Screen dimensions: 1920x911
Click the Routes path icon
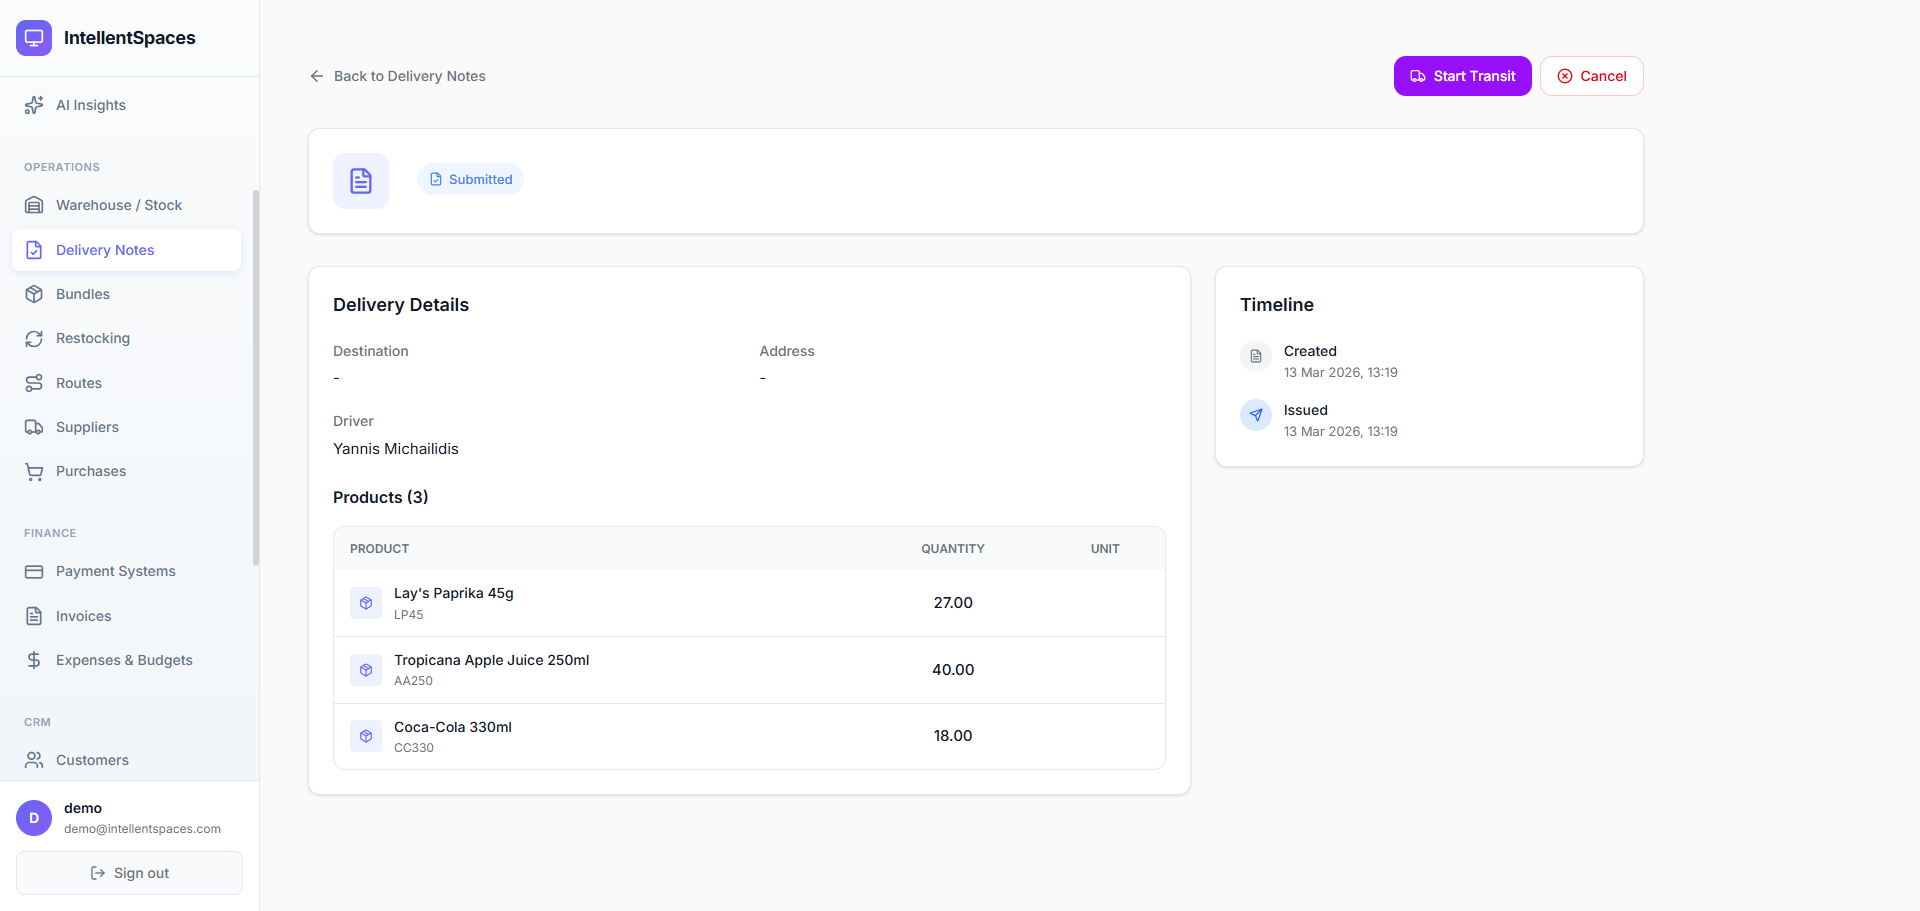pos(34,383)
